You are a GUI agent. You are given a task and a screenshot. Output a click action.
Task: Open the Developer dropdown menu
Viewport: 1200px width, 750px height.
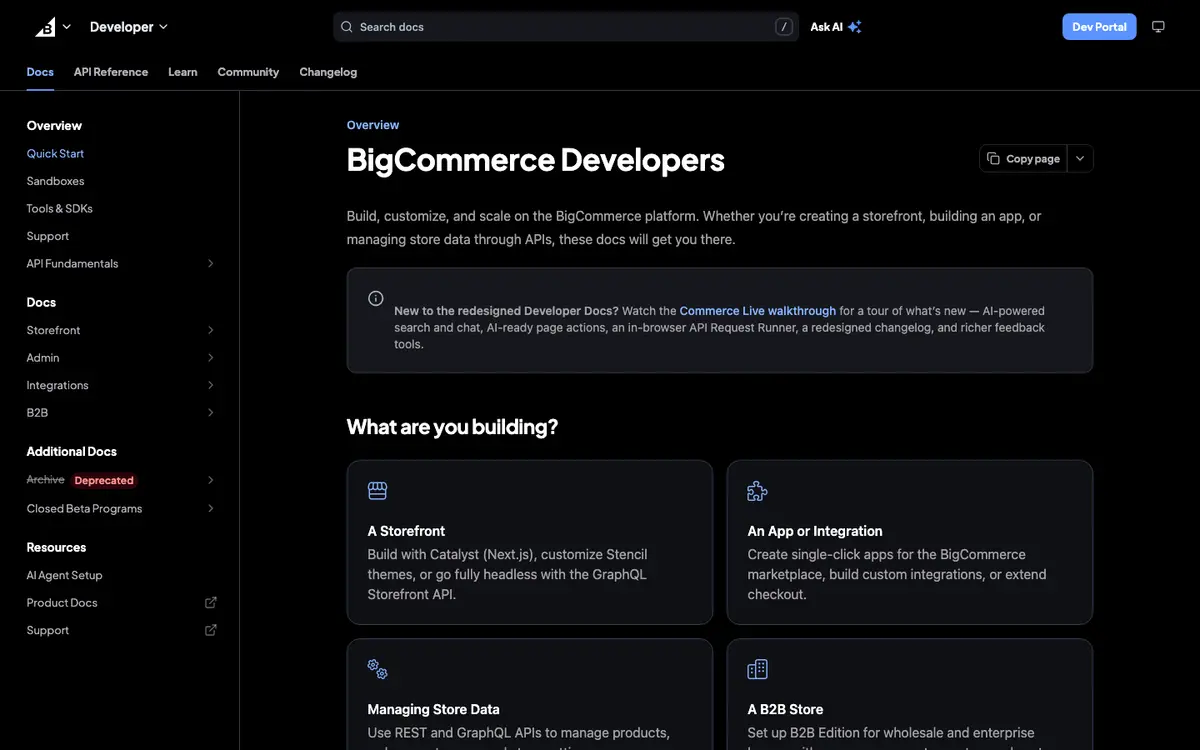[x=129, y=27]
